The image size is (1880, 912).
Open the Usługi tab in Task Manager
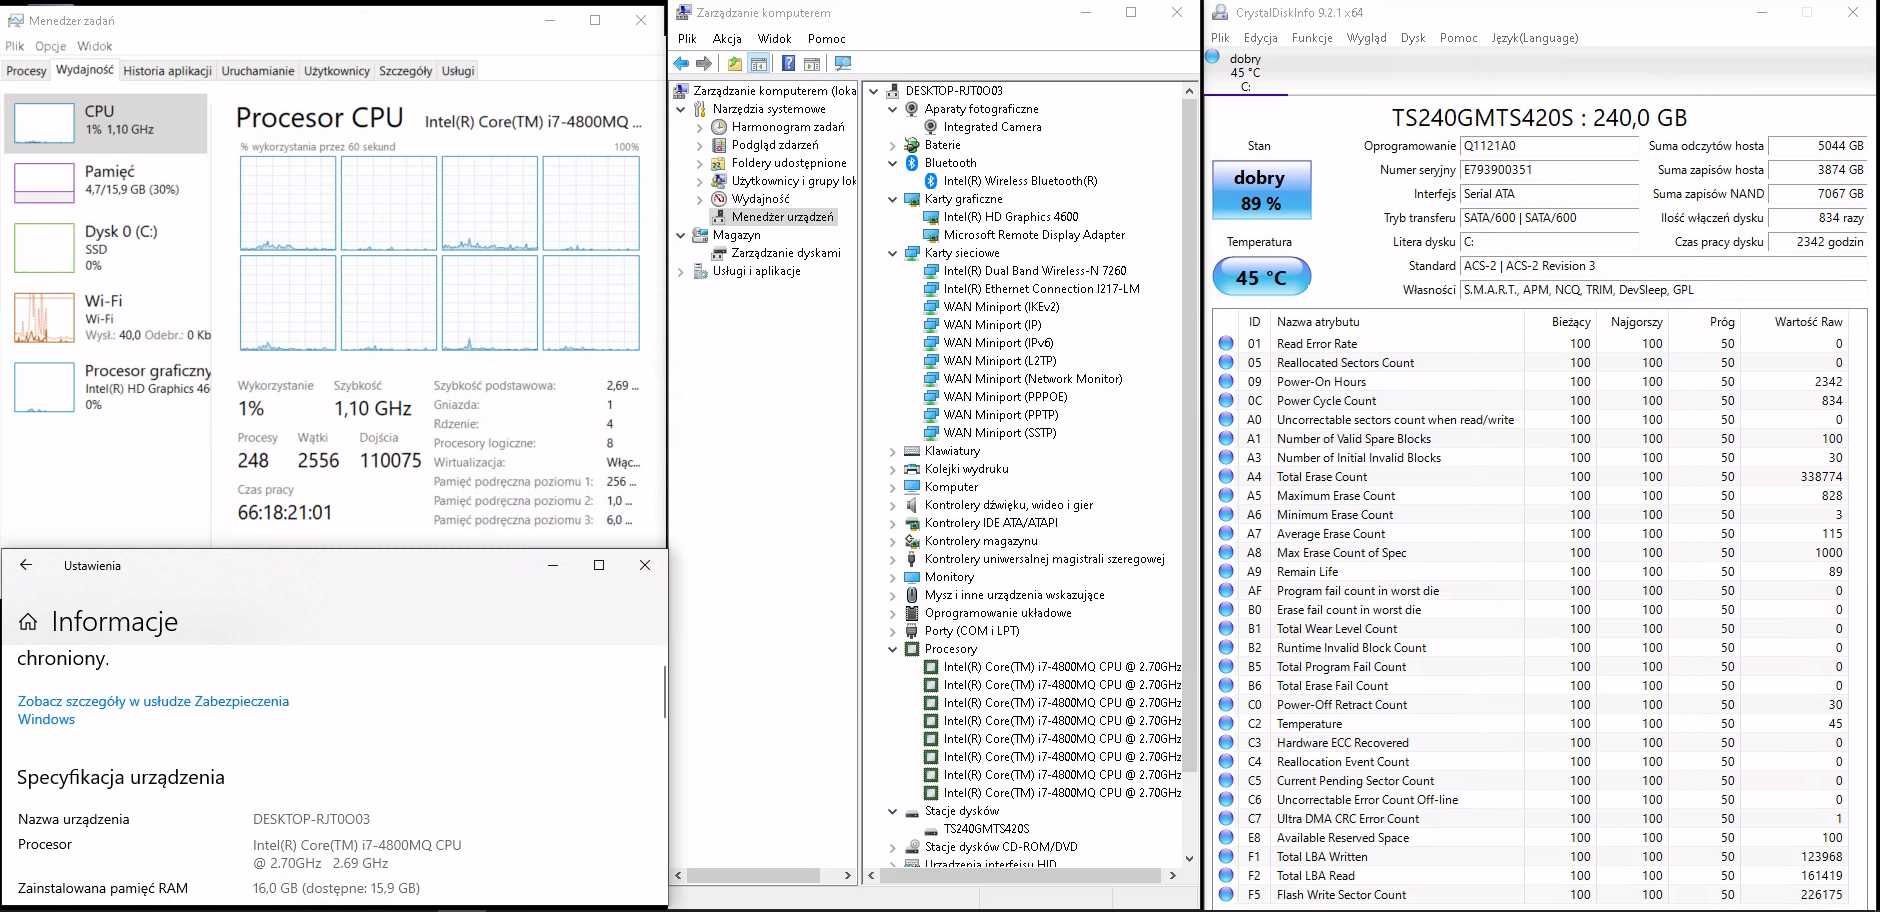point(458,71)
